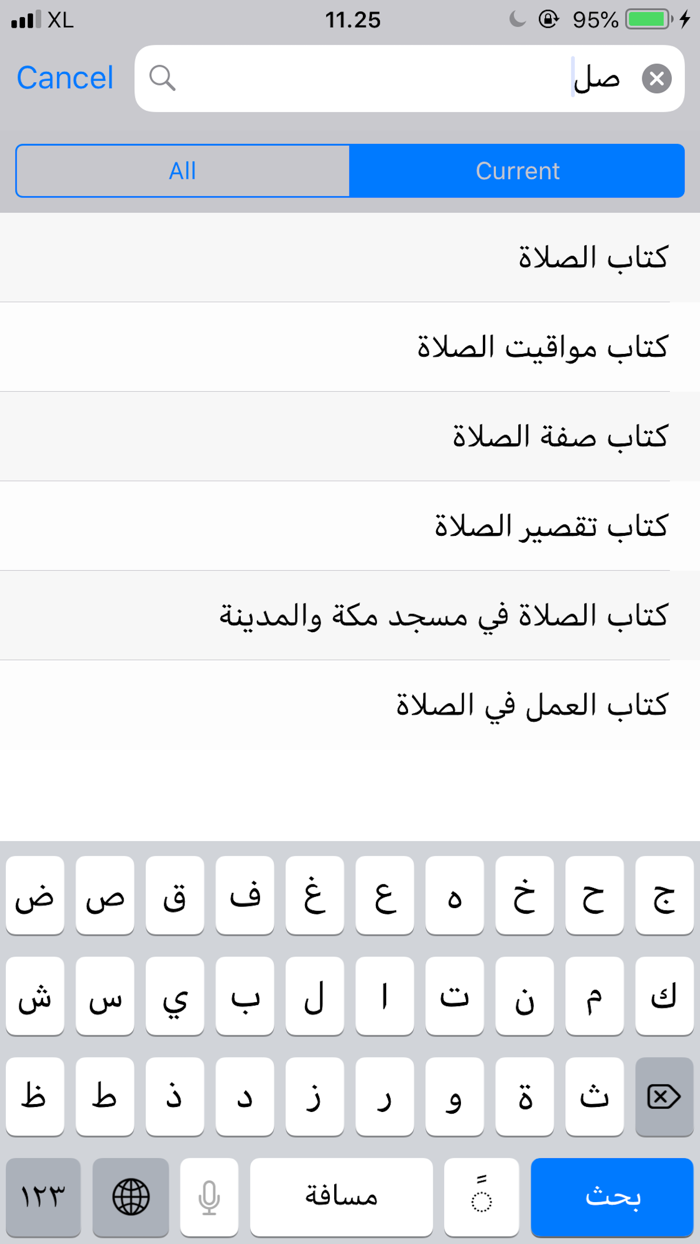
Task: Tap the magnifying glass search icon
Action: [163, 77]
